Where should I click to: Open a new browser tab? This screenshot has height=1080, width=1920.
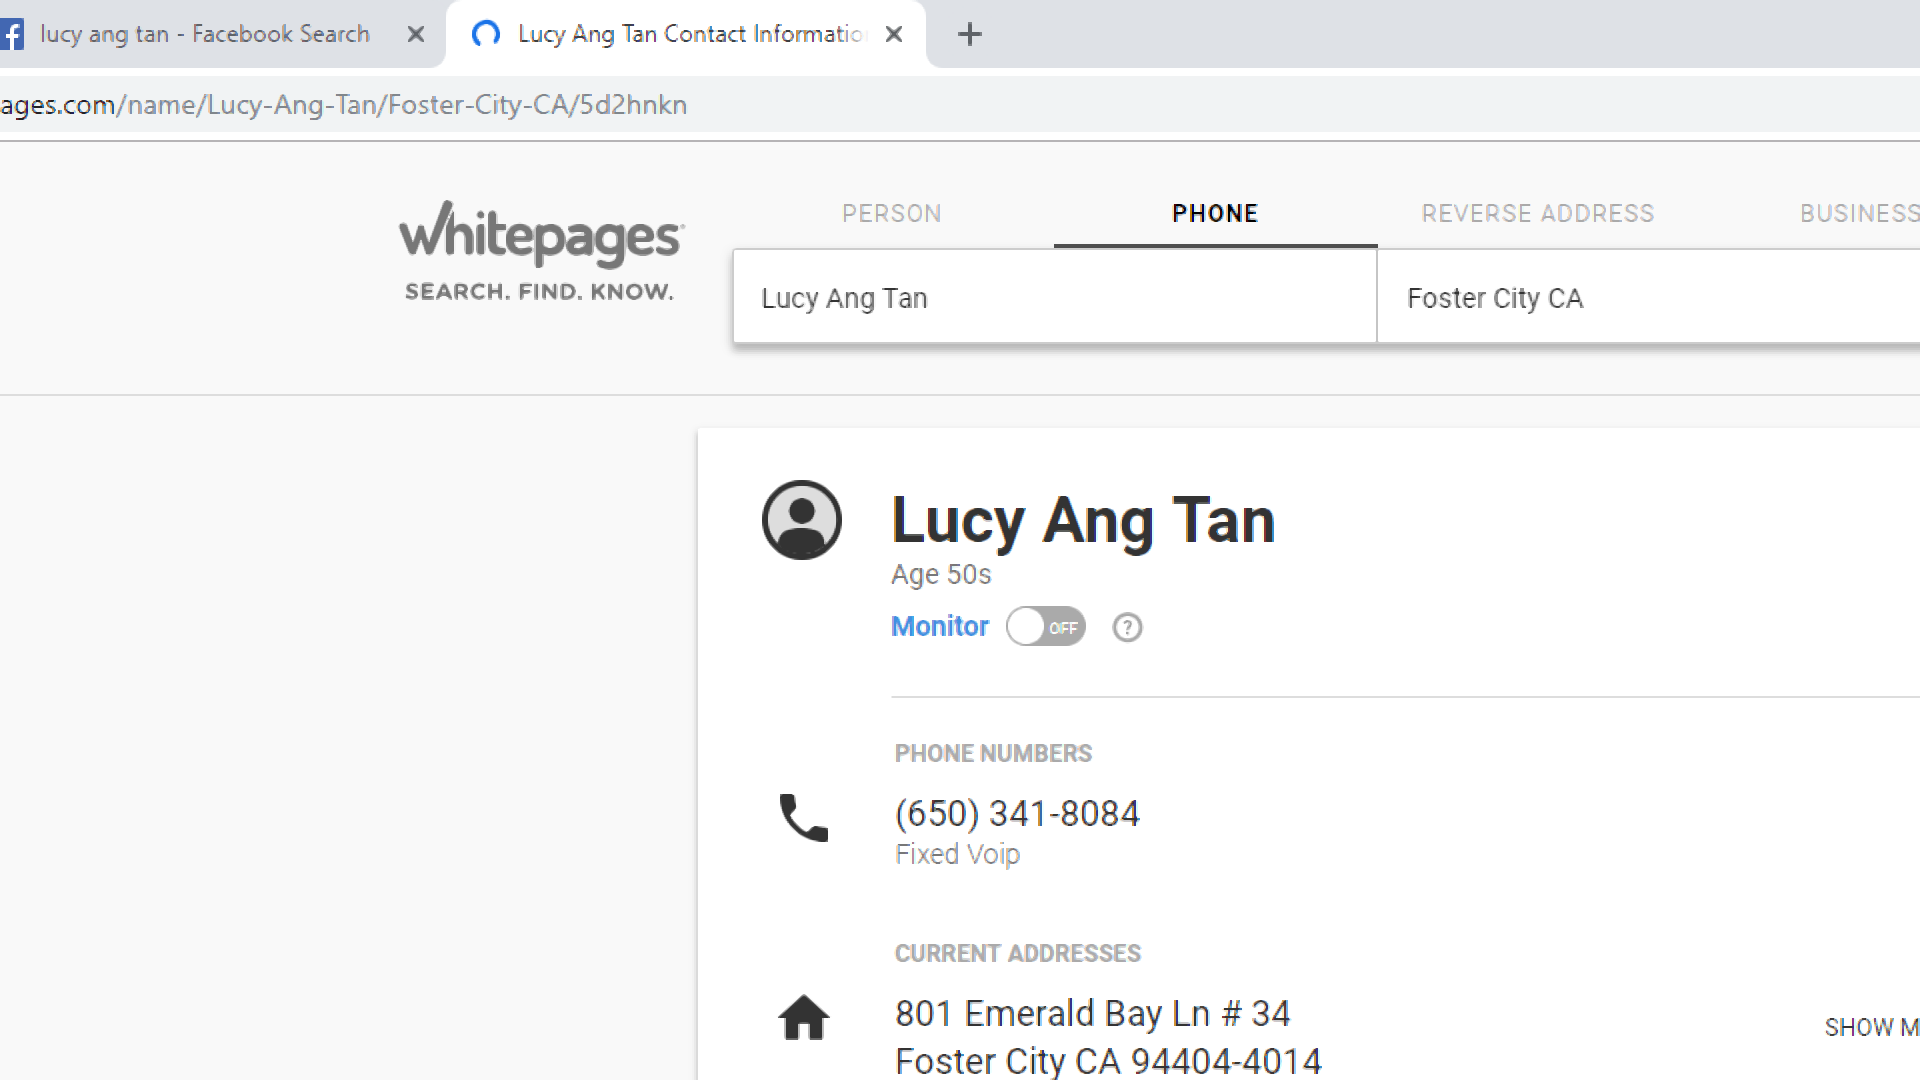pyautogui.click(x=969, y=34)
